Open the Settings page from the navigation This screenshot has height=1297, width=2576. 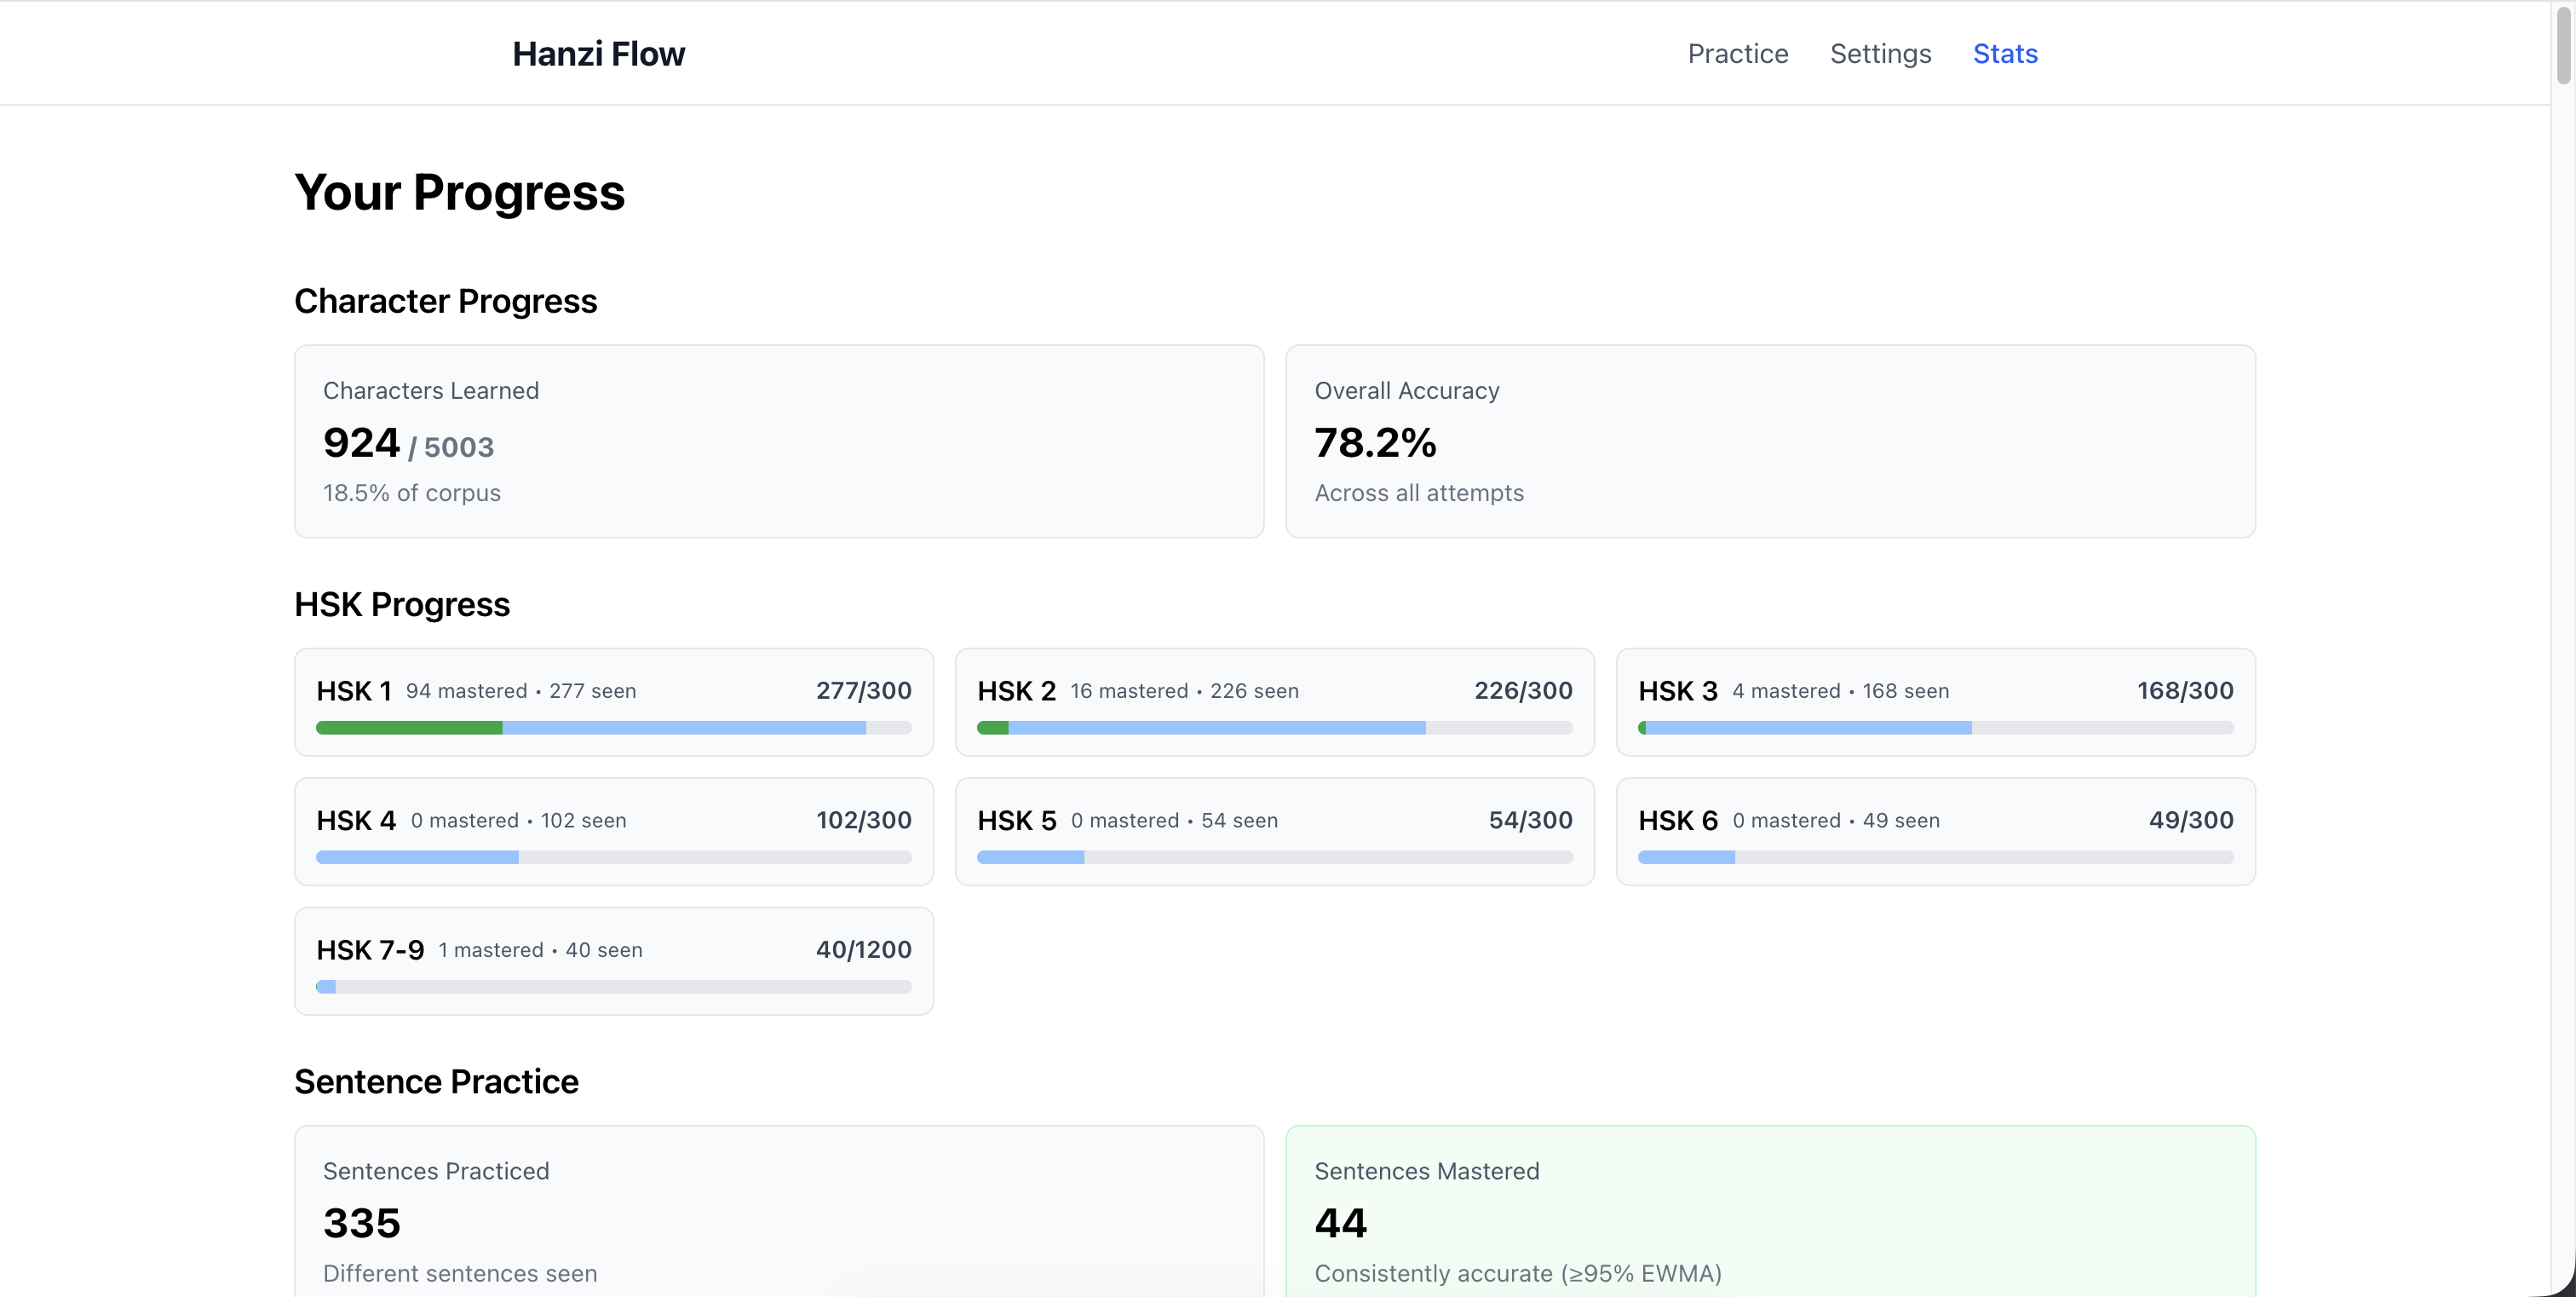coord(1880,53)
